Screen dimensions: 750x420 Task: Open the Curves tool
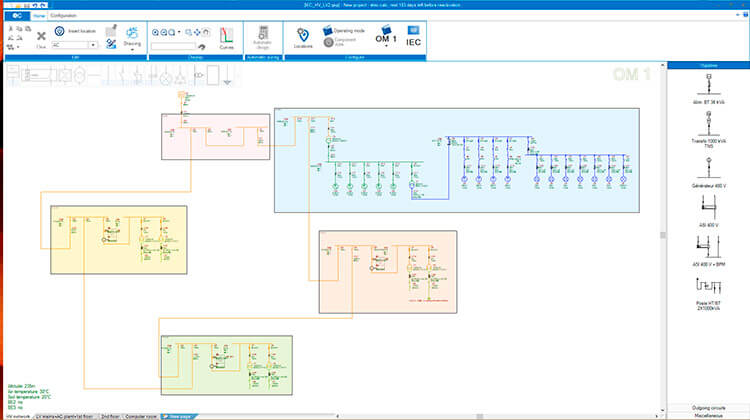coord(227,38)
